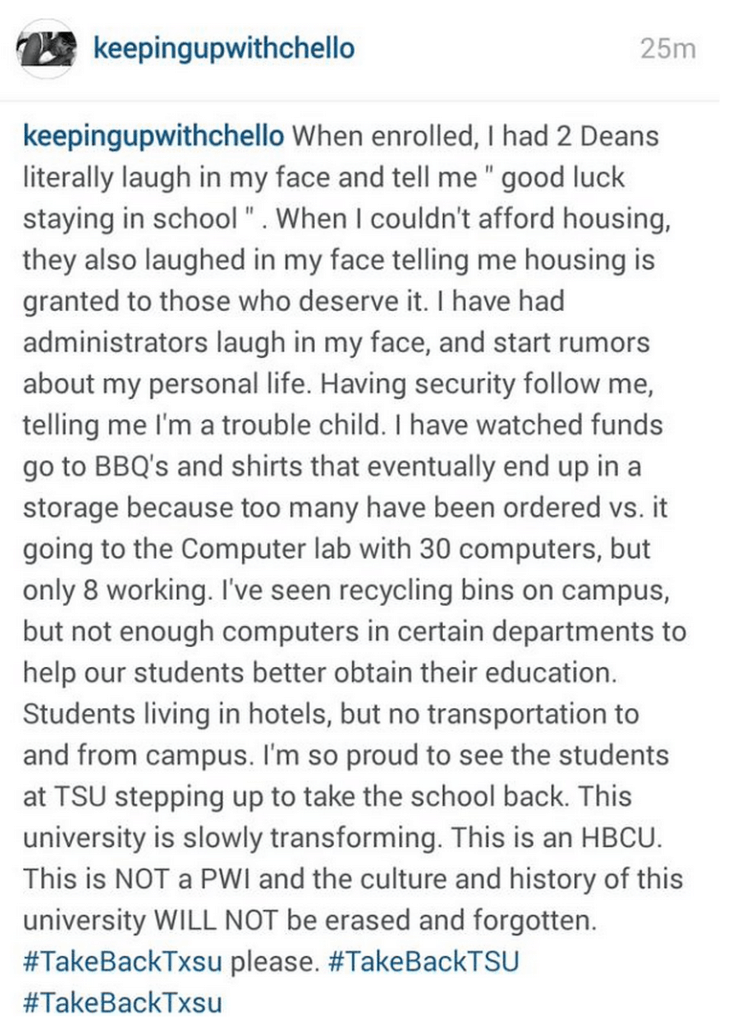
Task: Click the 25m post timestamp
Action: pos(668,49)
